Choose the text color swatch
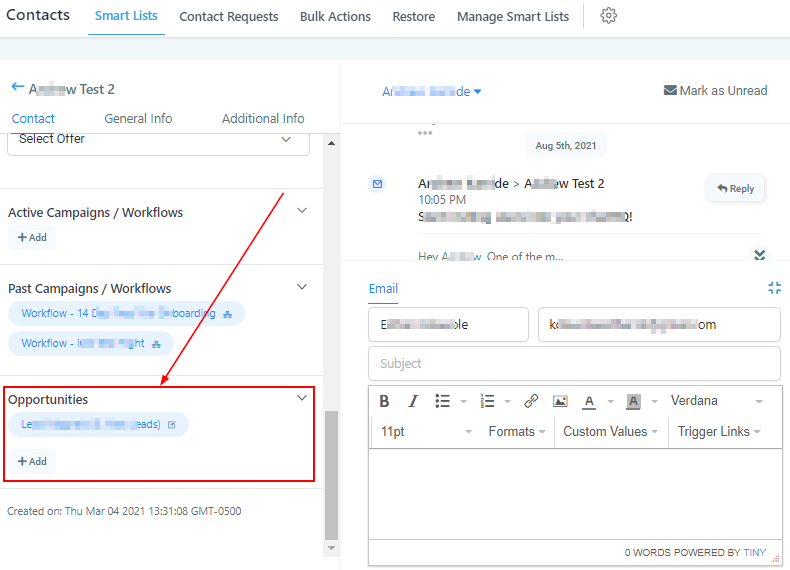The height and width of the screenshot is (570, 790). (589, 401)
